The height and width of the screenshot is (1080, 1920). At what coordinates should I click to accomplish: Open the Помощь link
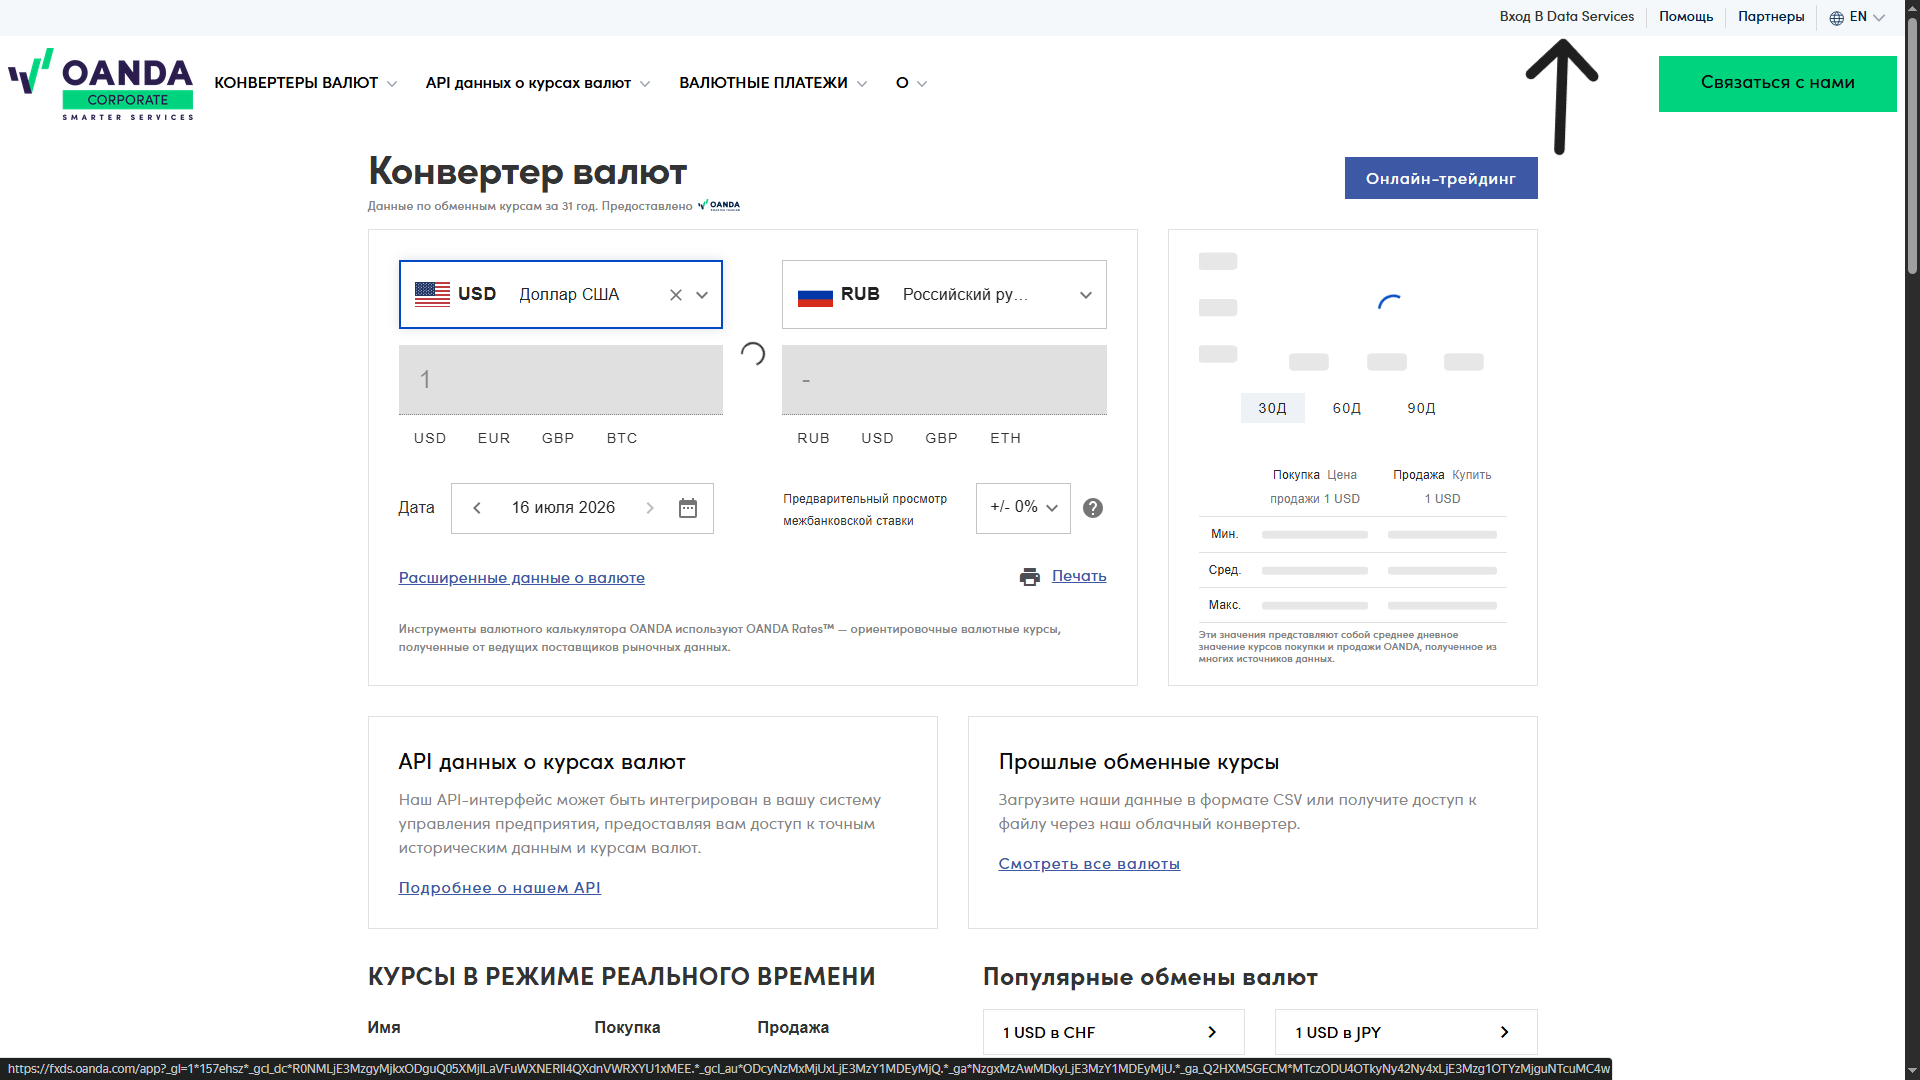[x=1686, y=17]
